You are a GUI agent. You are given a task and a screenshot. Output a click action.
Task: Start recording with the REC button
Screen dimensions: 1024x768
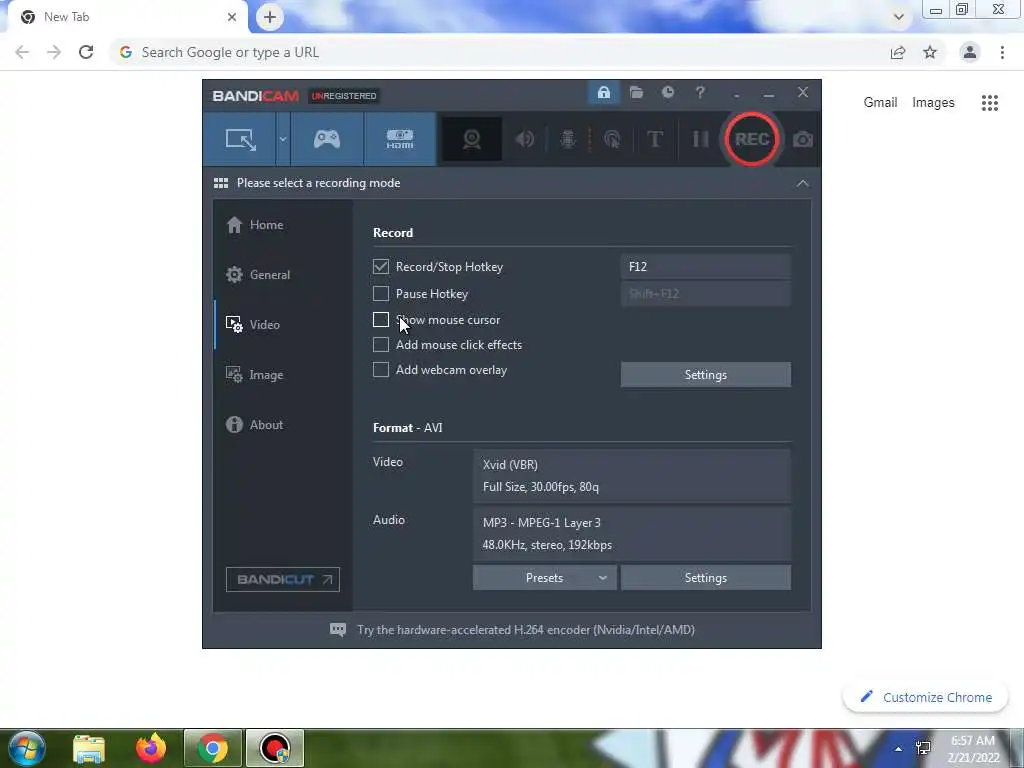(x=752, y=139)
